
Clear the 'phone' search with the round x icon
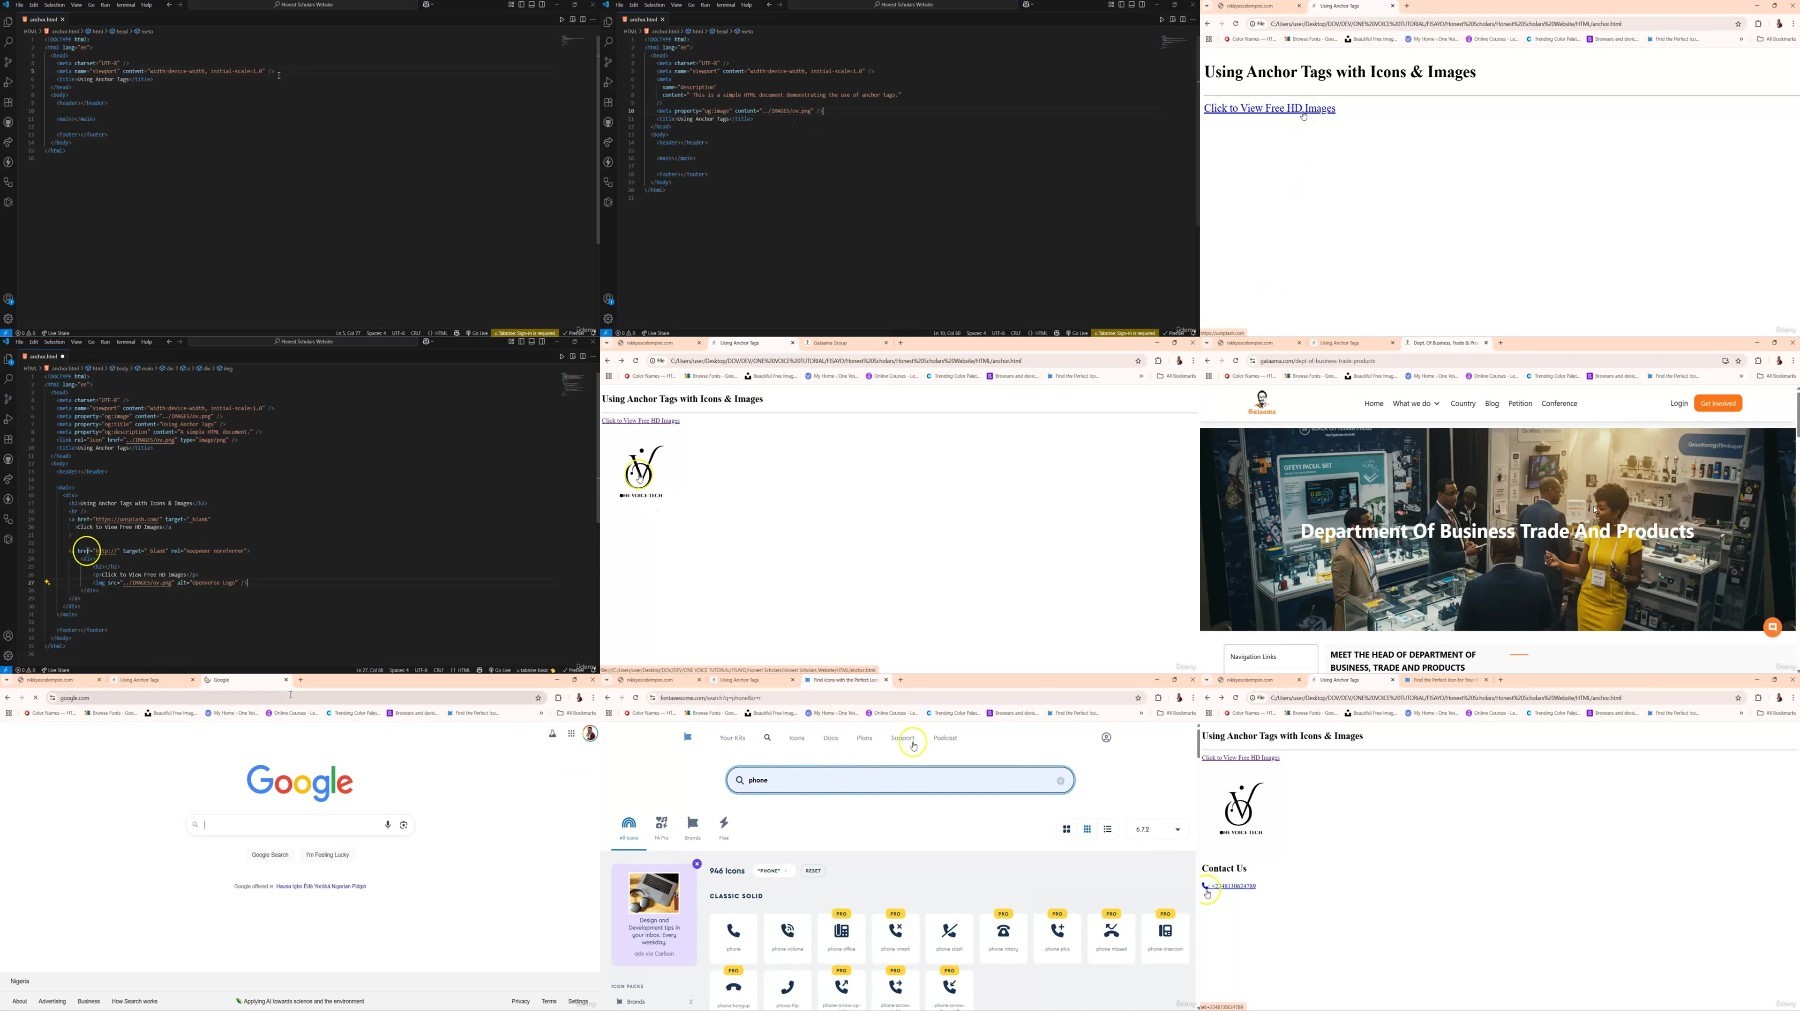click(1061, 780)
